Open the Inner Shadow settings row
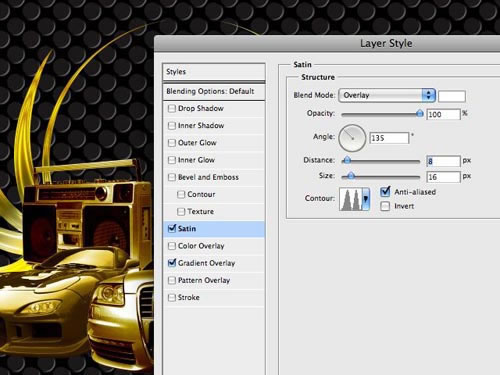 (214, 126)
